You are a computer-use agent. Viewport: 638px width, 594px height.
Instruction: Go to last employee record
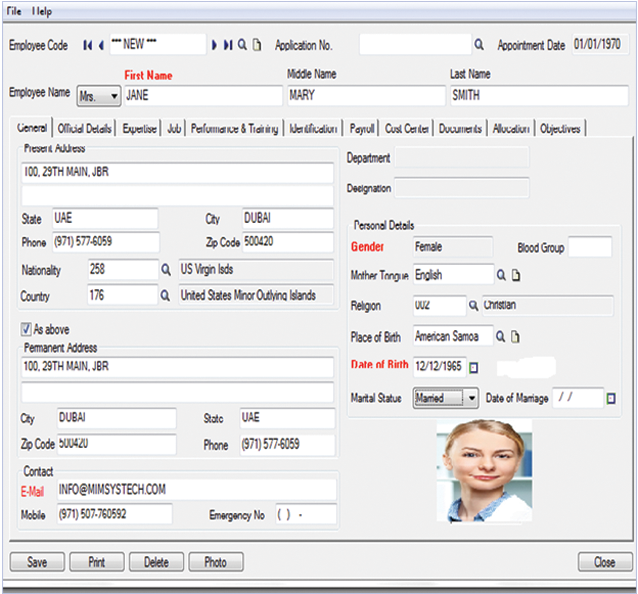coord(228,45)
